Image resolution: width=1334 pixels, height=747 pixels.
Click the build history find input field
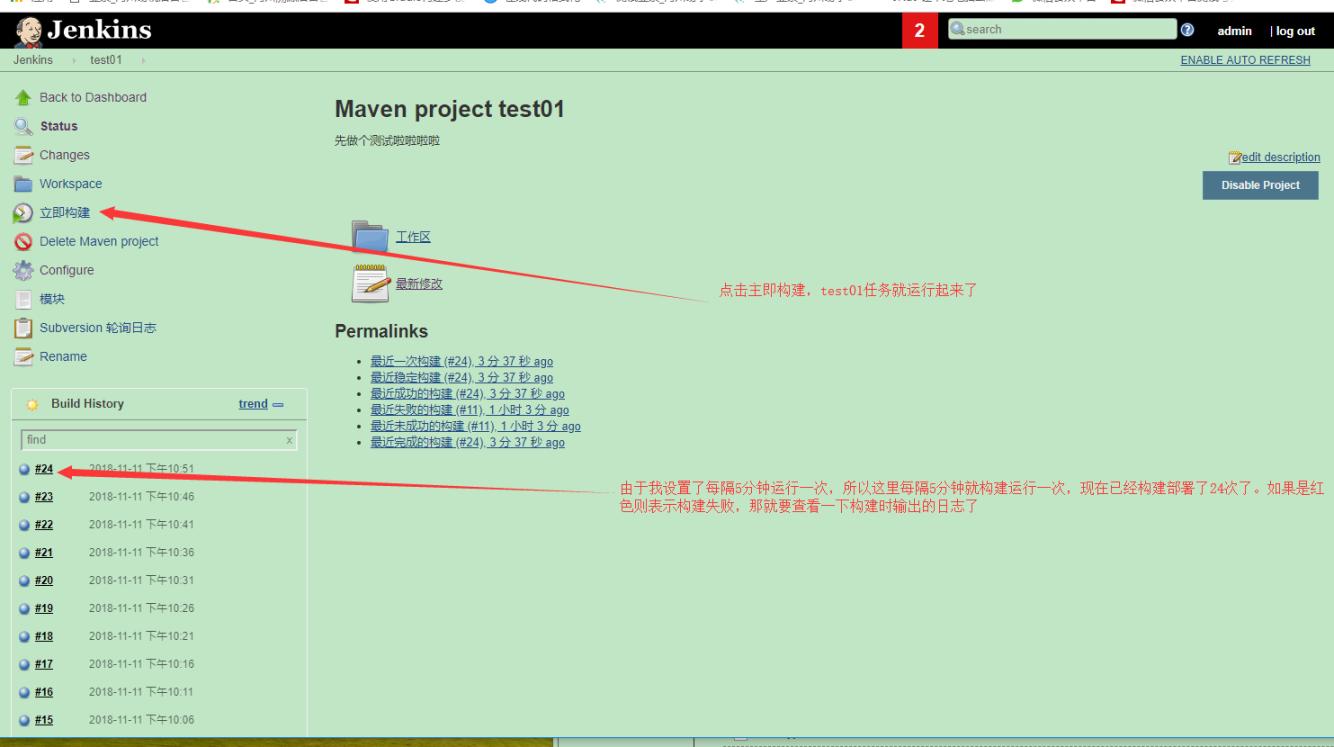[152, 440]
